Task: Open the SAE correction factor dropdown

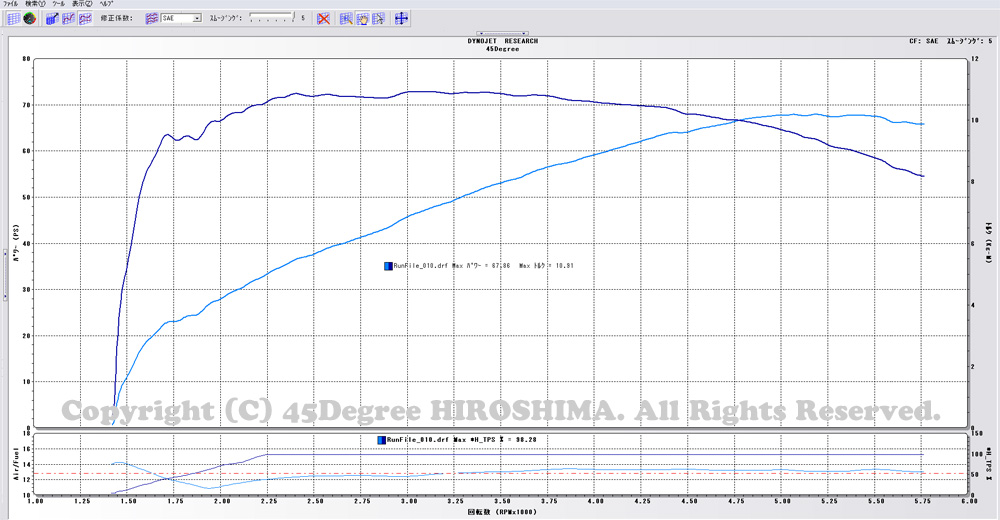Action: [x=197, y=18]
